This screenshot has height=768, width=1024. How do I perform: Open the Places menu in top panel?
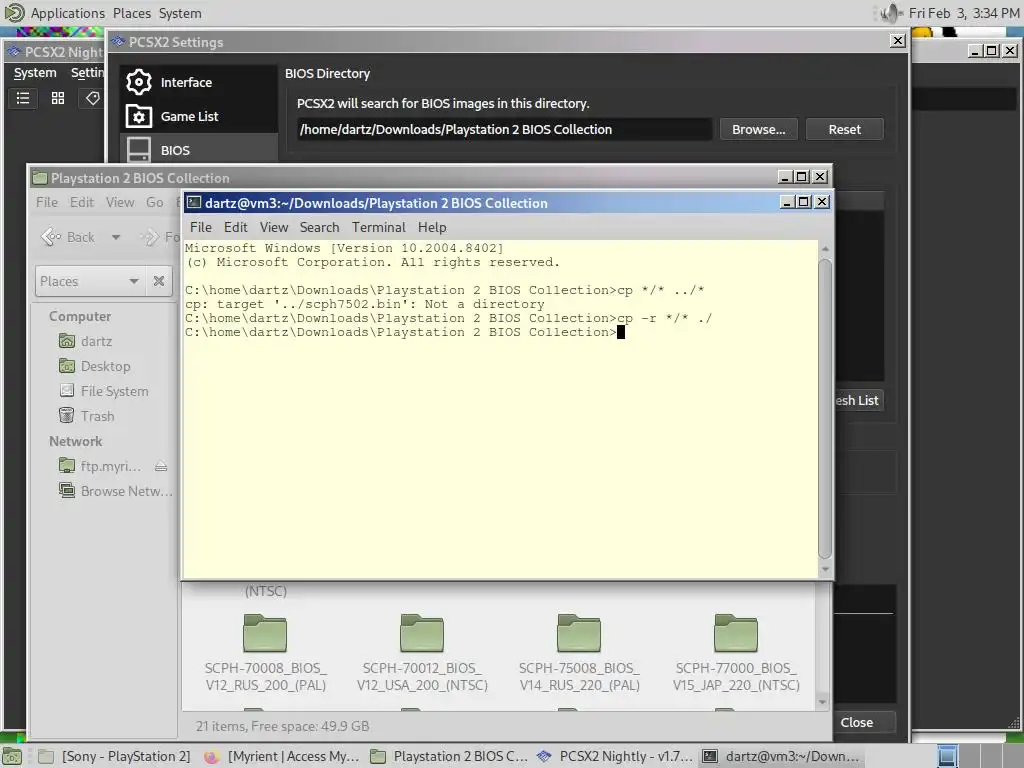(x=132, y=13)
